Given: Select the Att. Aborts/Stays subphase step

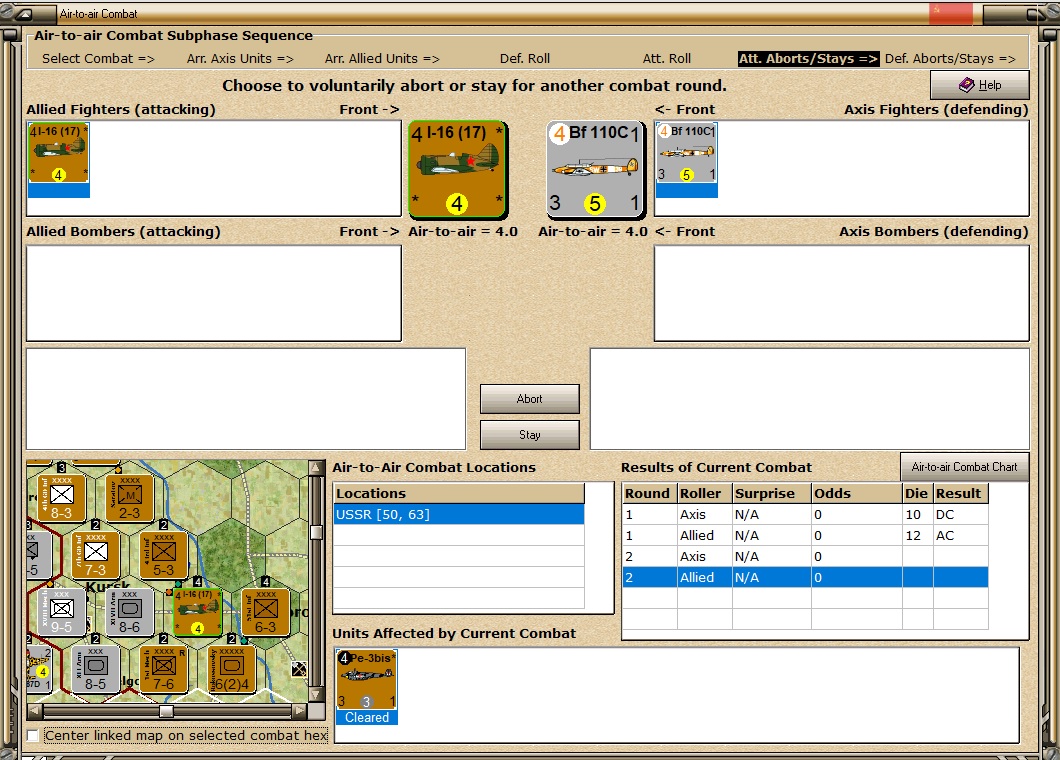Looking at the screenshot, I should click(x=808, y=59).
